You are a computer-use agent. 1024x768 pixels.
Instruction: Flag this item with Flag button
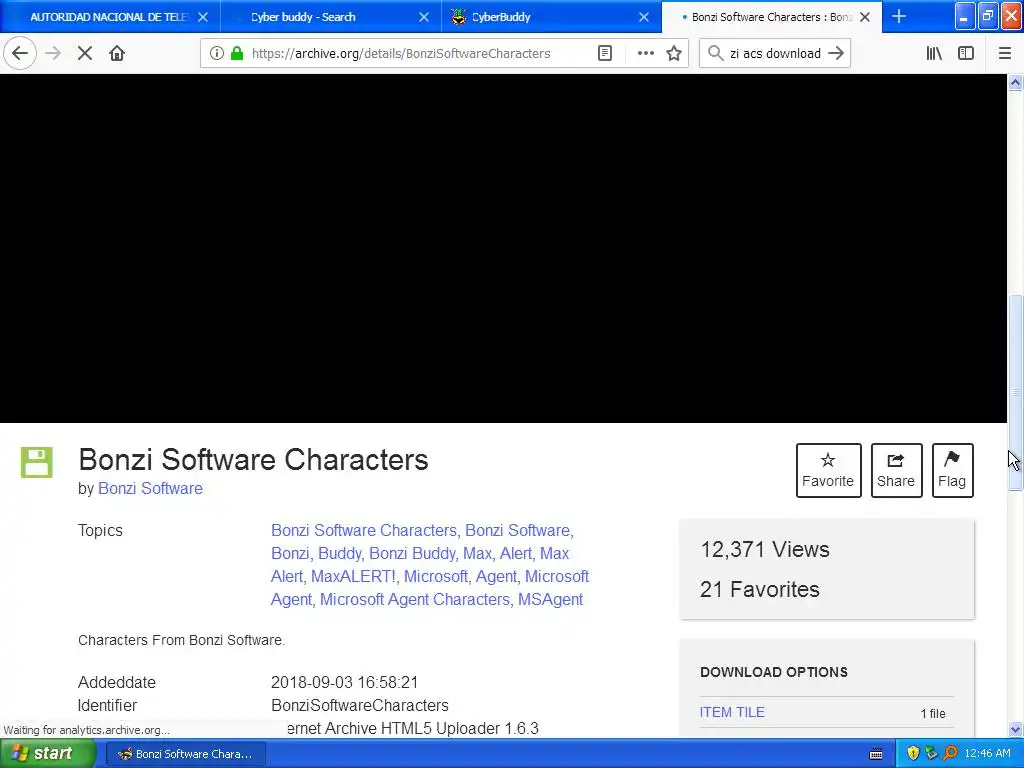pyautogui.click(x=952, y=470)
